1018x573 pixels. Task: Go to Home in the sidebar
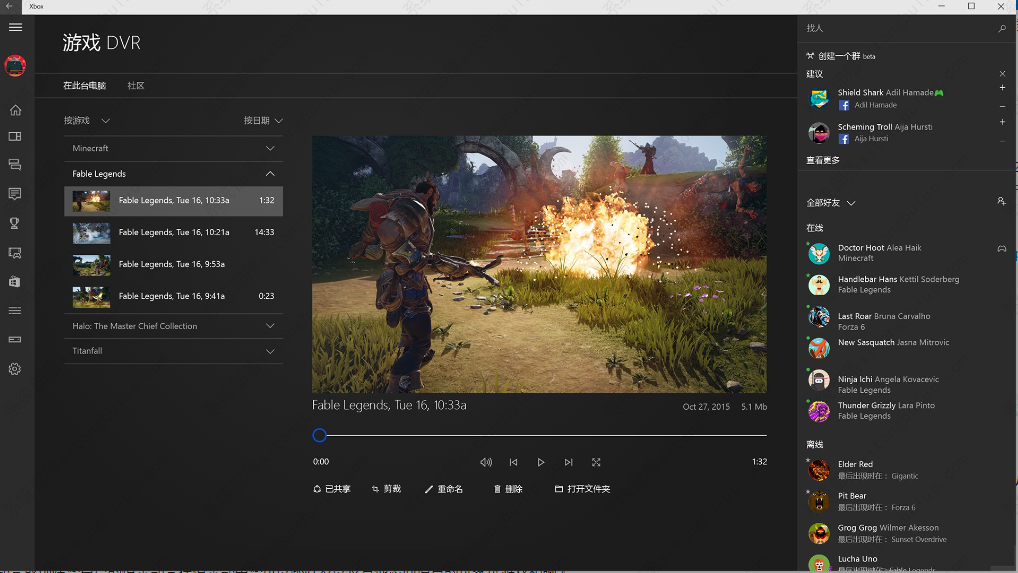click(15, 110)
